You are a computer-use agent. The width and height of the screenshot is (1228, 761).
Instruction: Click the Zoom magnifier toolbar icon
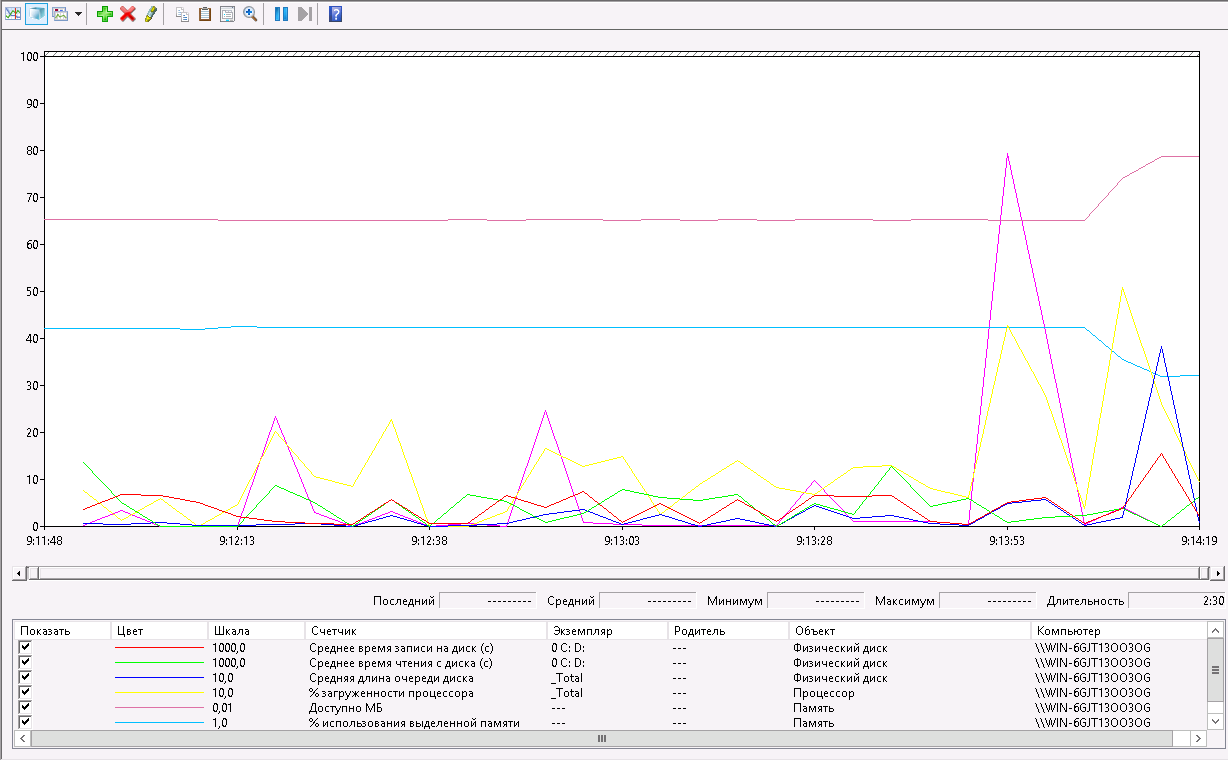250,14
